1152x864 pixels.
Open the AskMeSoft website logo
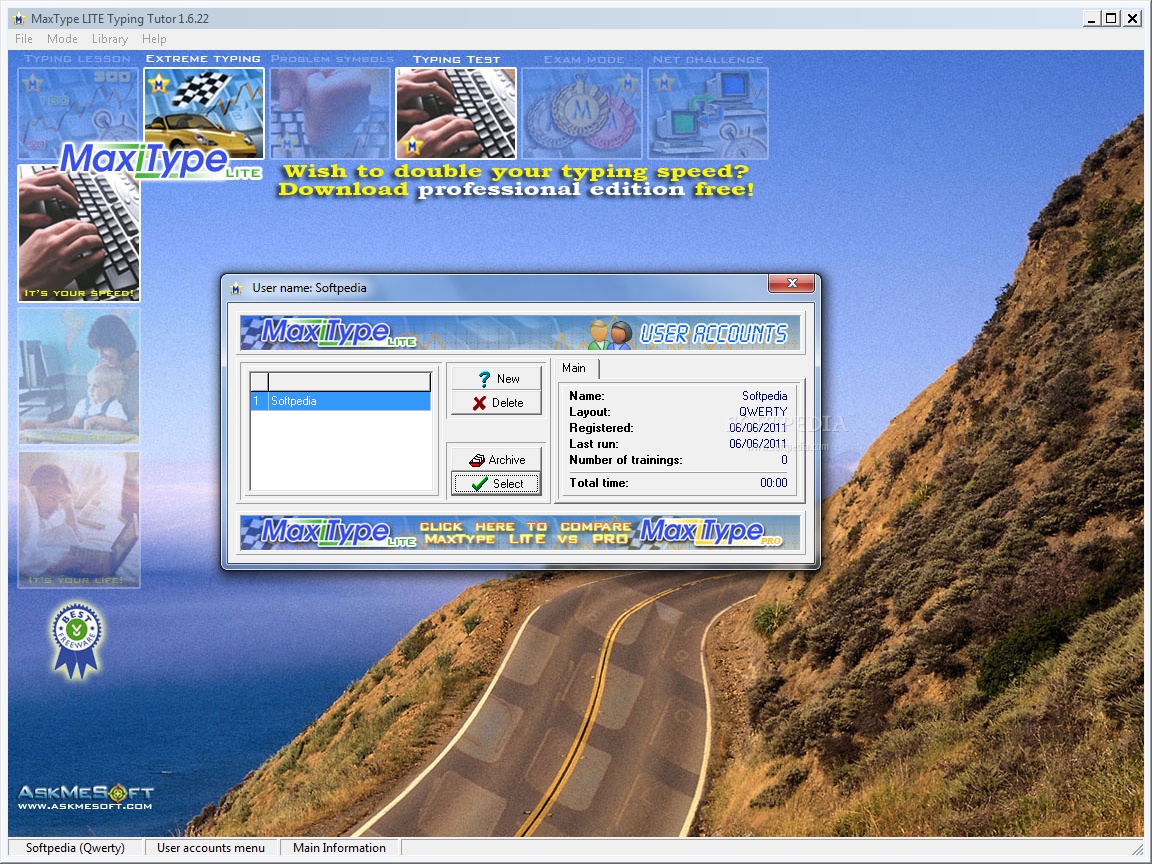pyautogui.click(x=84, y=797)
